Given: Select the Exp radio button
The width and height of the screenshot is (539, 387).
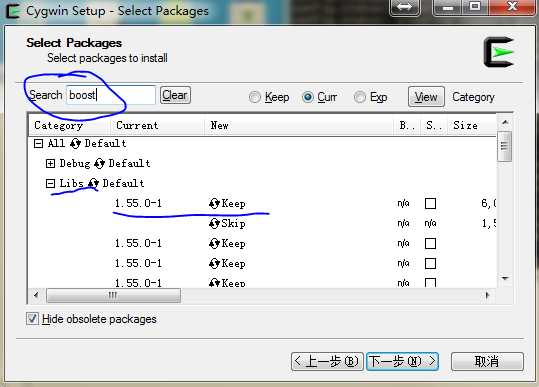Looking at the screenshot, I should 360,97.
